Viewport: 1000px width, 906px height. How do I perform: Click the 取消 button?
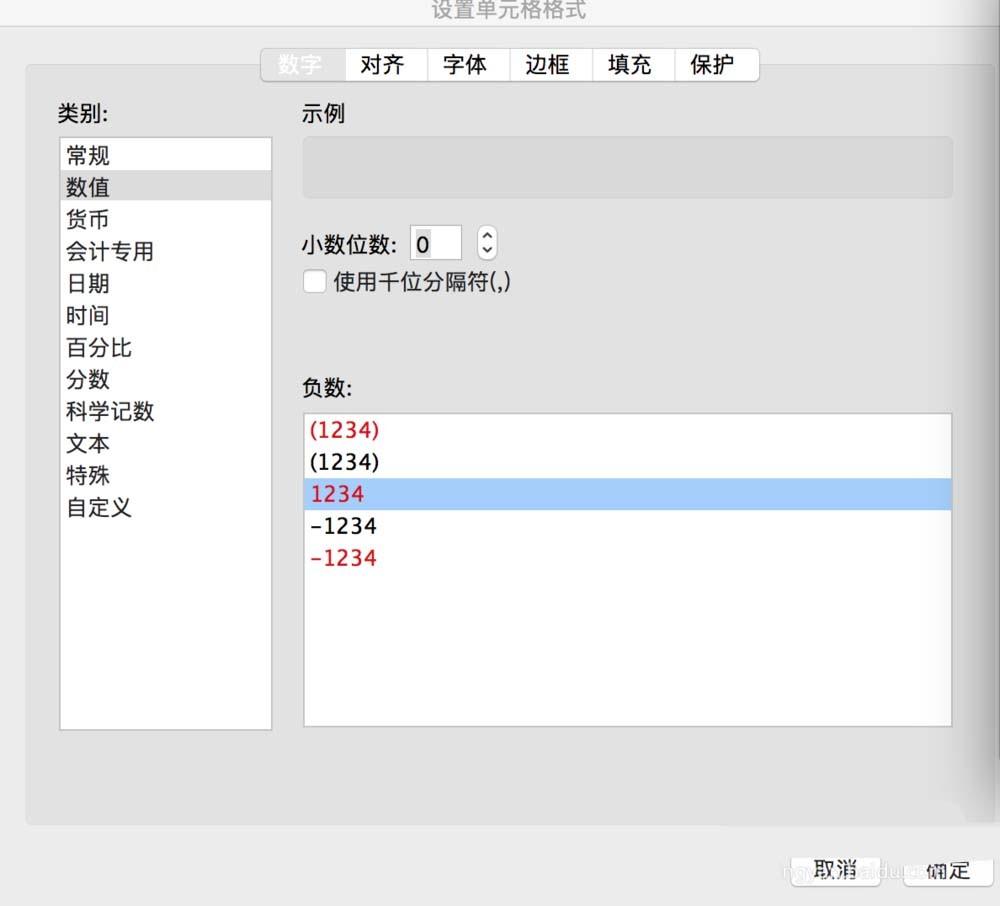[x=835, y=870]
